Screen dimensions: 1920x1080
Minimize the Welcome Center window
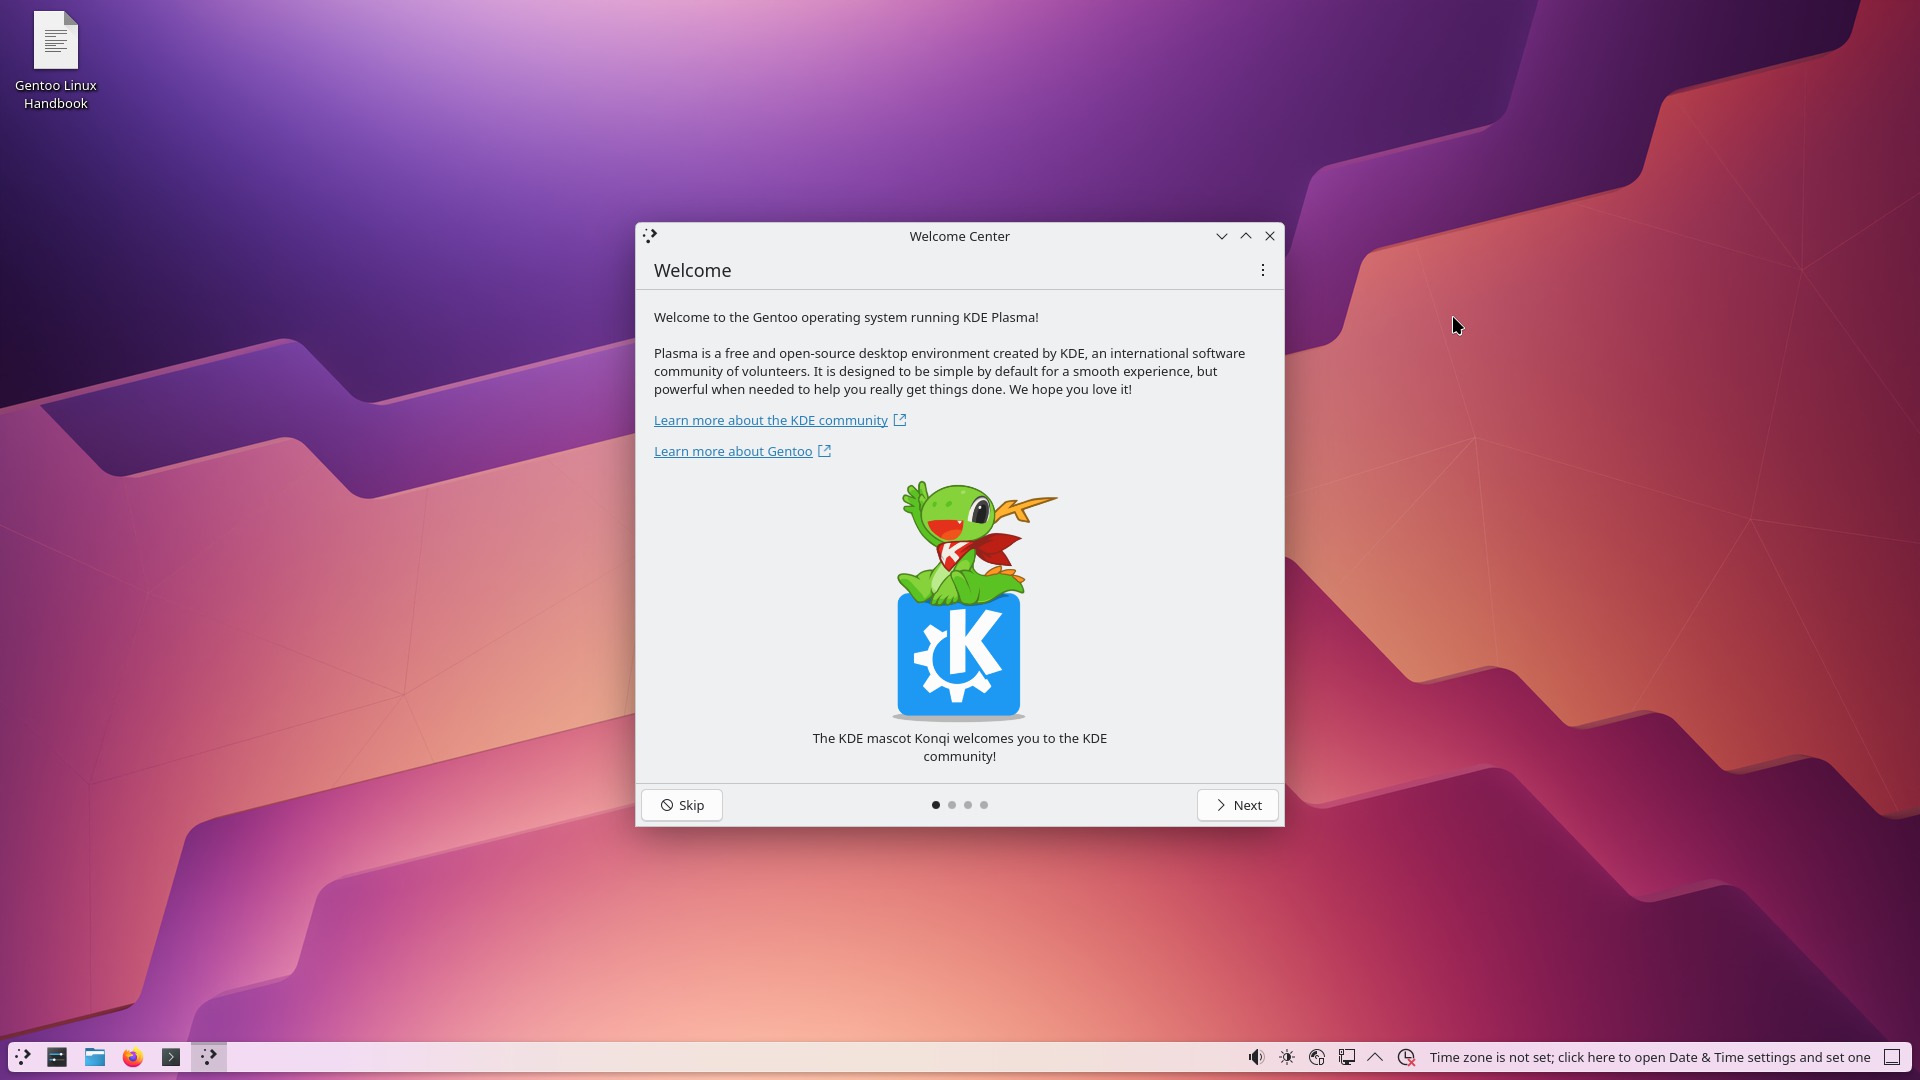point(1222,236)
